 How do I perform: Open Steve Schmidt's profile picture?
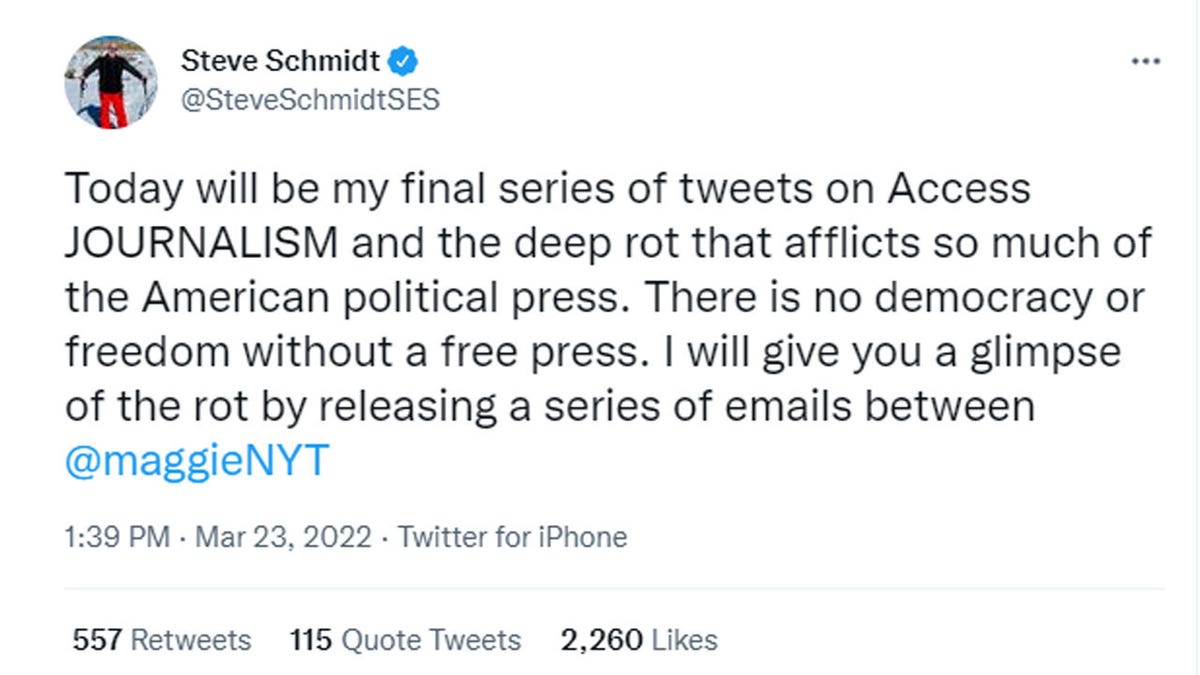pos(111,83)
